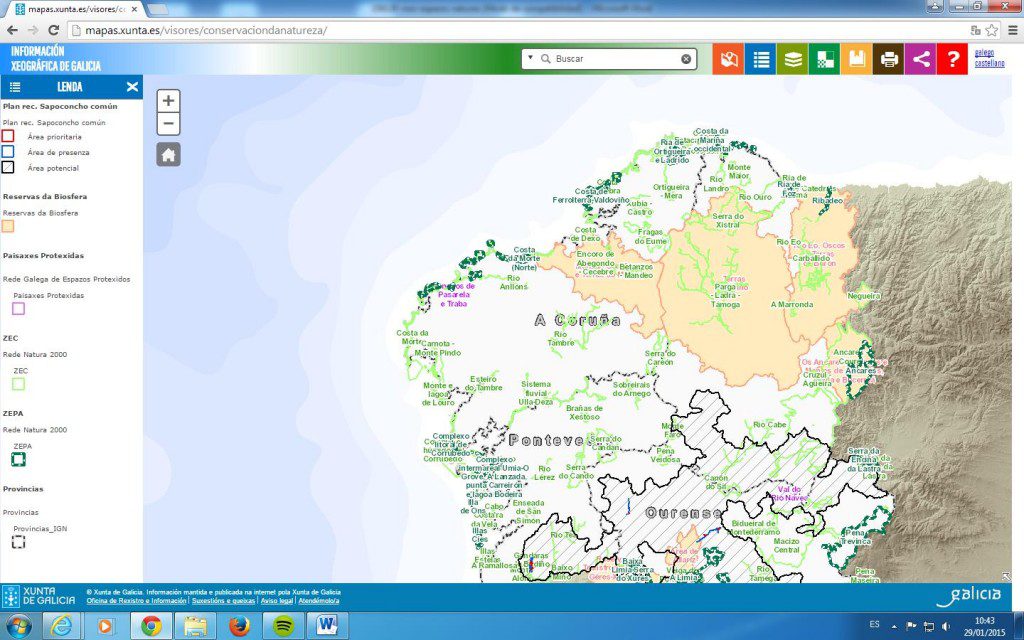The width and height of the screenshot is (1024, 640).
Task: Close the Lenda legend panel
Action: point(132,87)
